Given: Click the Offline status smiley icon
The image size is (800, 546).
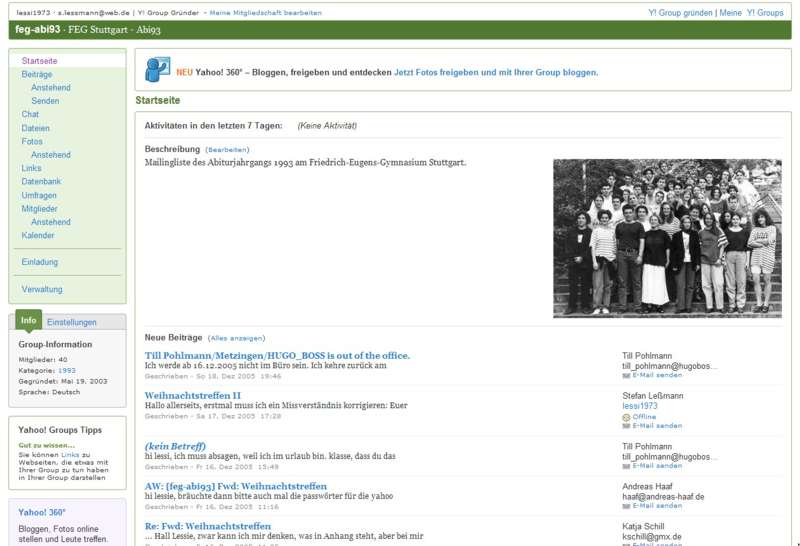Looking at the screenshot, I should [626, 417].
